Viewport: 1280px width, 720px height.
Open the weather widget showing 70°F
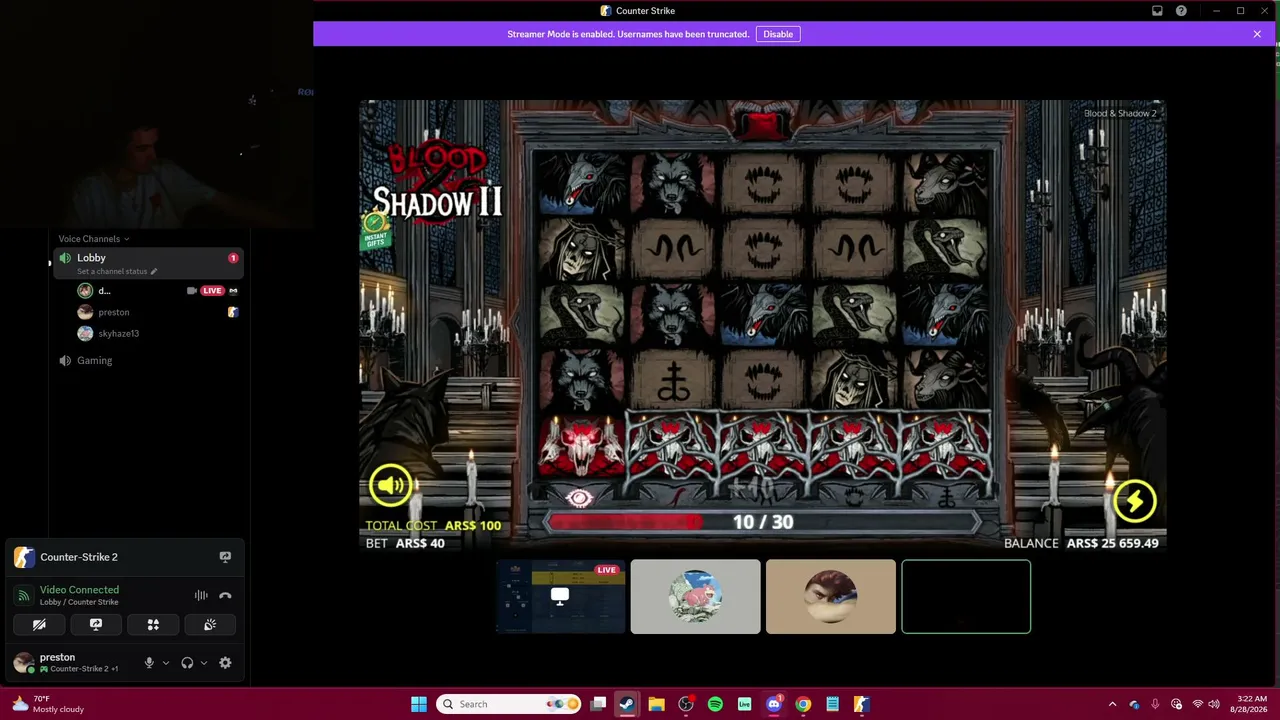click(x=47, y=704)
